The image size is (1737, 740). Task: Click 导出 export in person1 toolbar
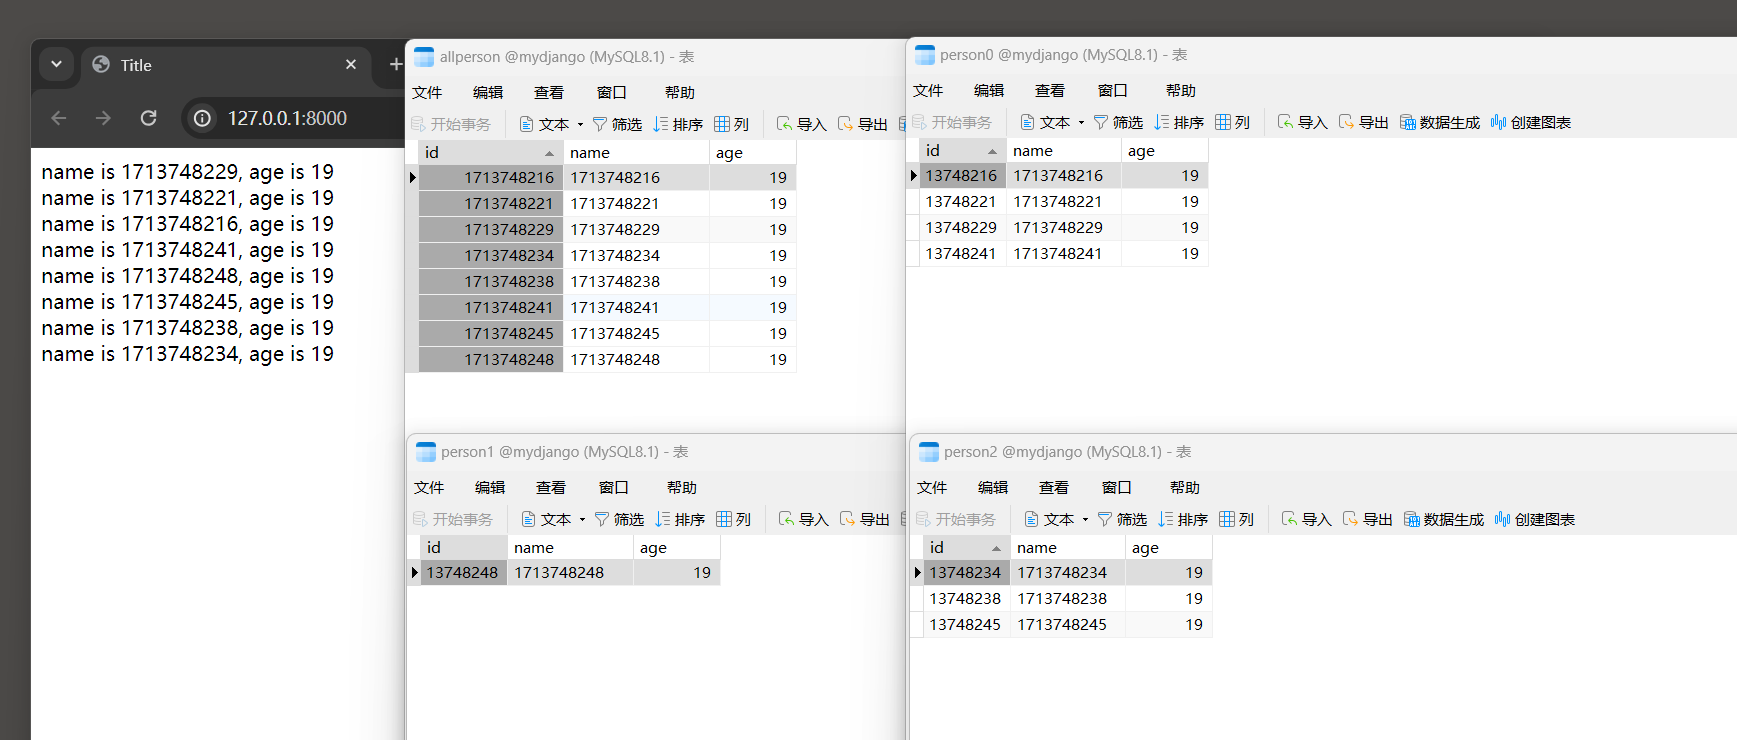[864, 519]
